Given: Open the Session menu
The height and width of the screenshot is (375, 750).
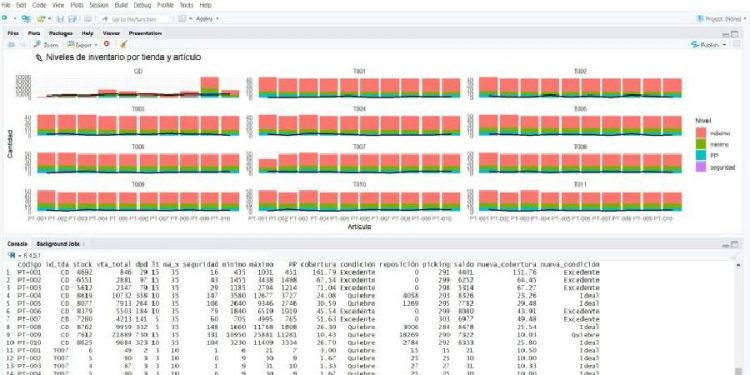Looking at the screenshot, I should point(99,5).
